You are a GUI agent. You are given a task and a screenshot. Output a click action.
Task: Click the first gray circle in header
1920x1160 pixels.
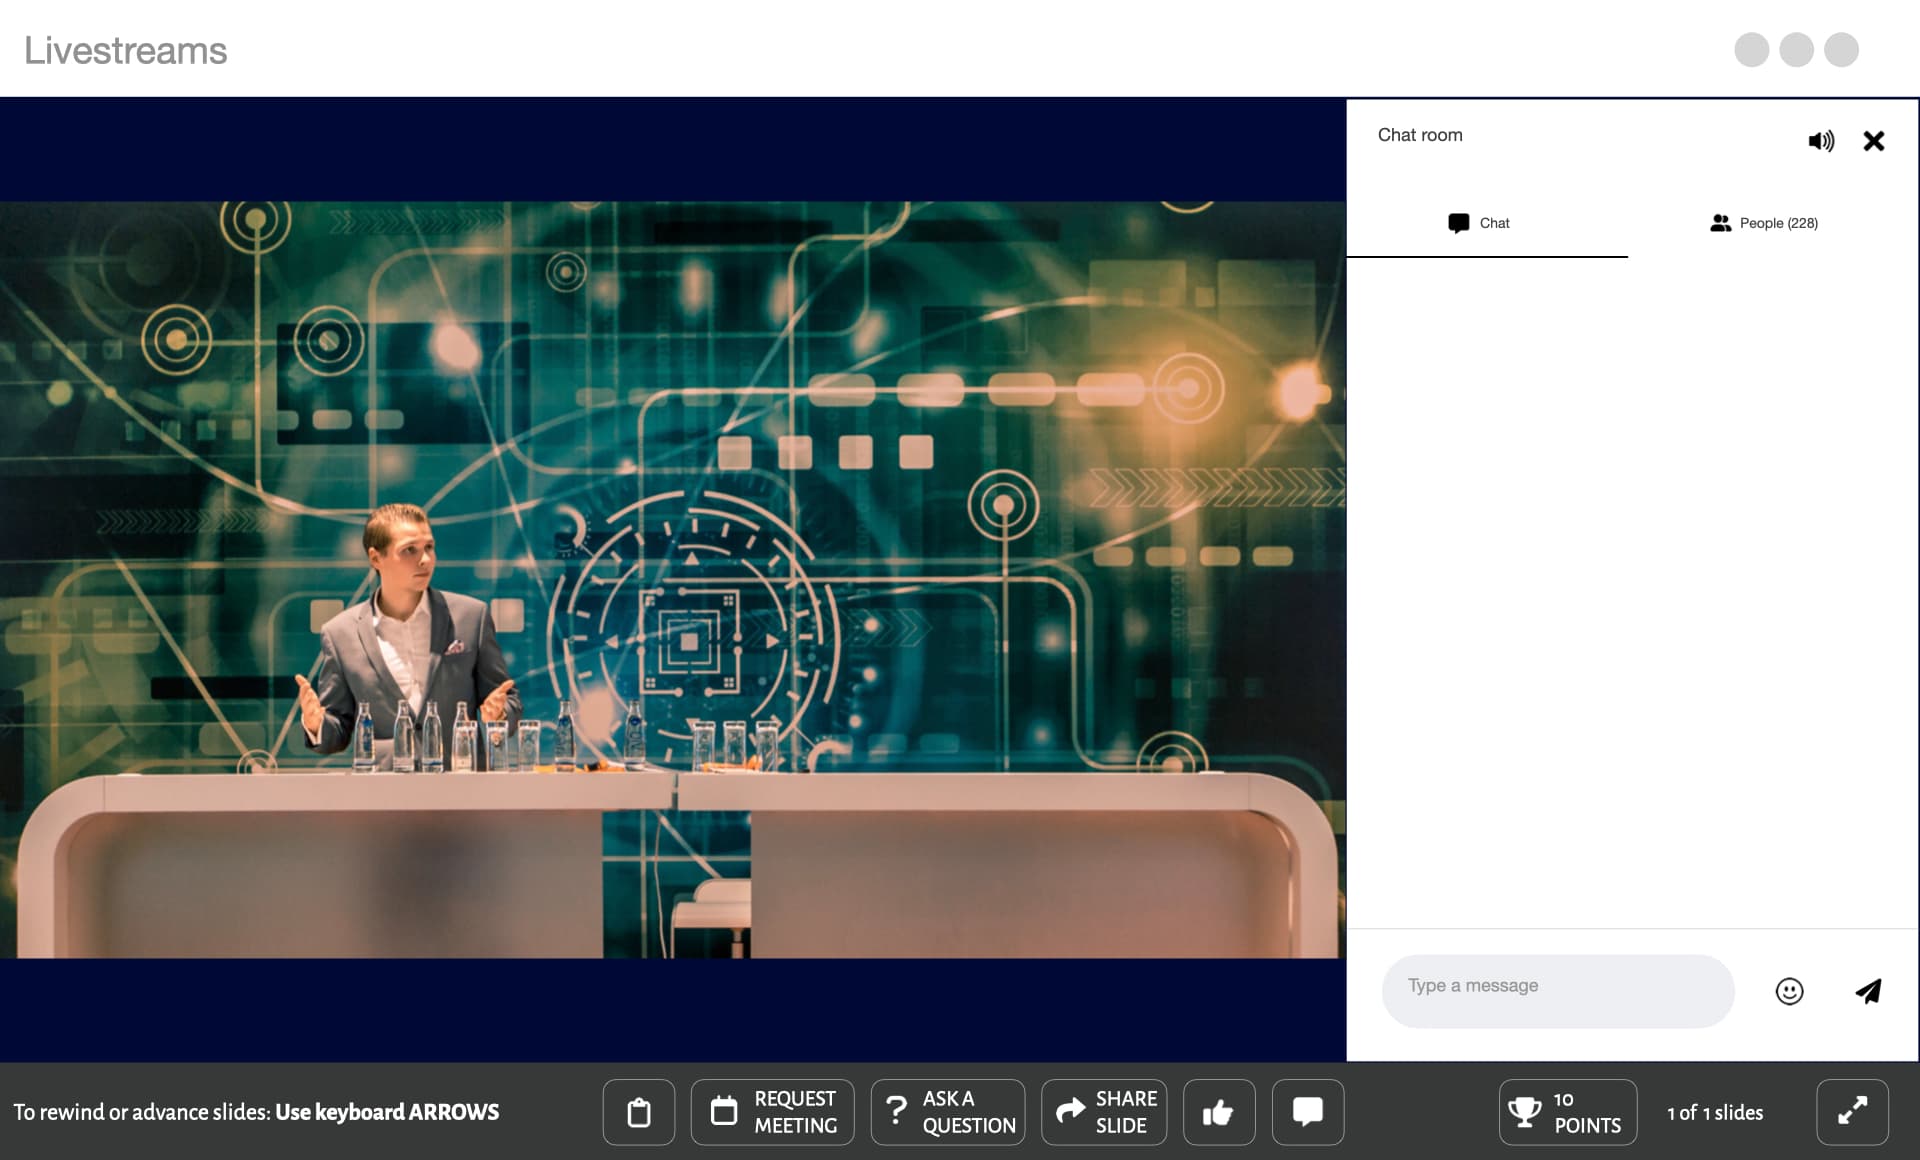coord(1751,50)
